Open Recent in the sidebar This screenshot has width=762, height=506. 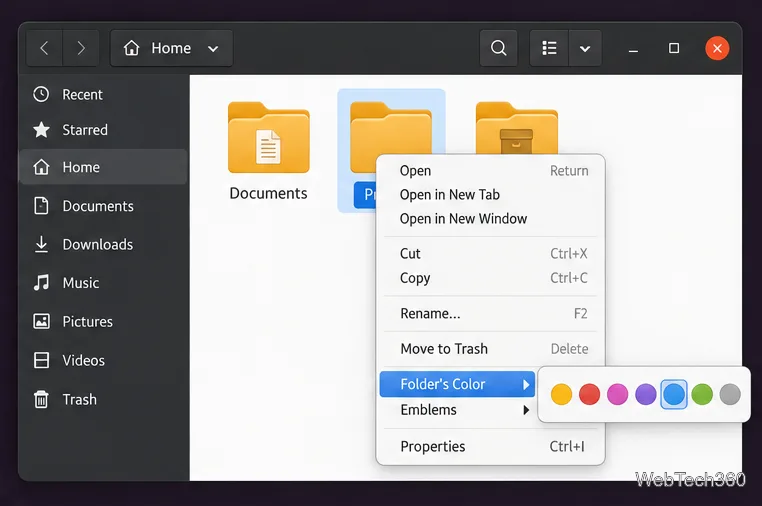(103, 94)
